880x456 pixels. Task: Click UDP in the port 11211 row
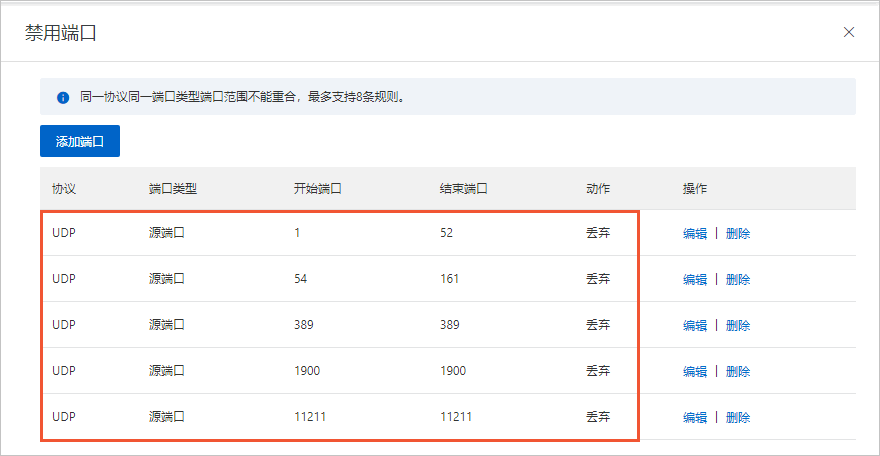[x=64, y=417]
